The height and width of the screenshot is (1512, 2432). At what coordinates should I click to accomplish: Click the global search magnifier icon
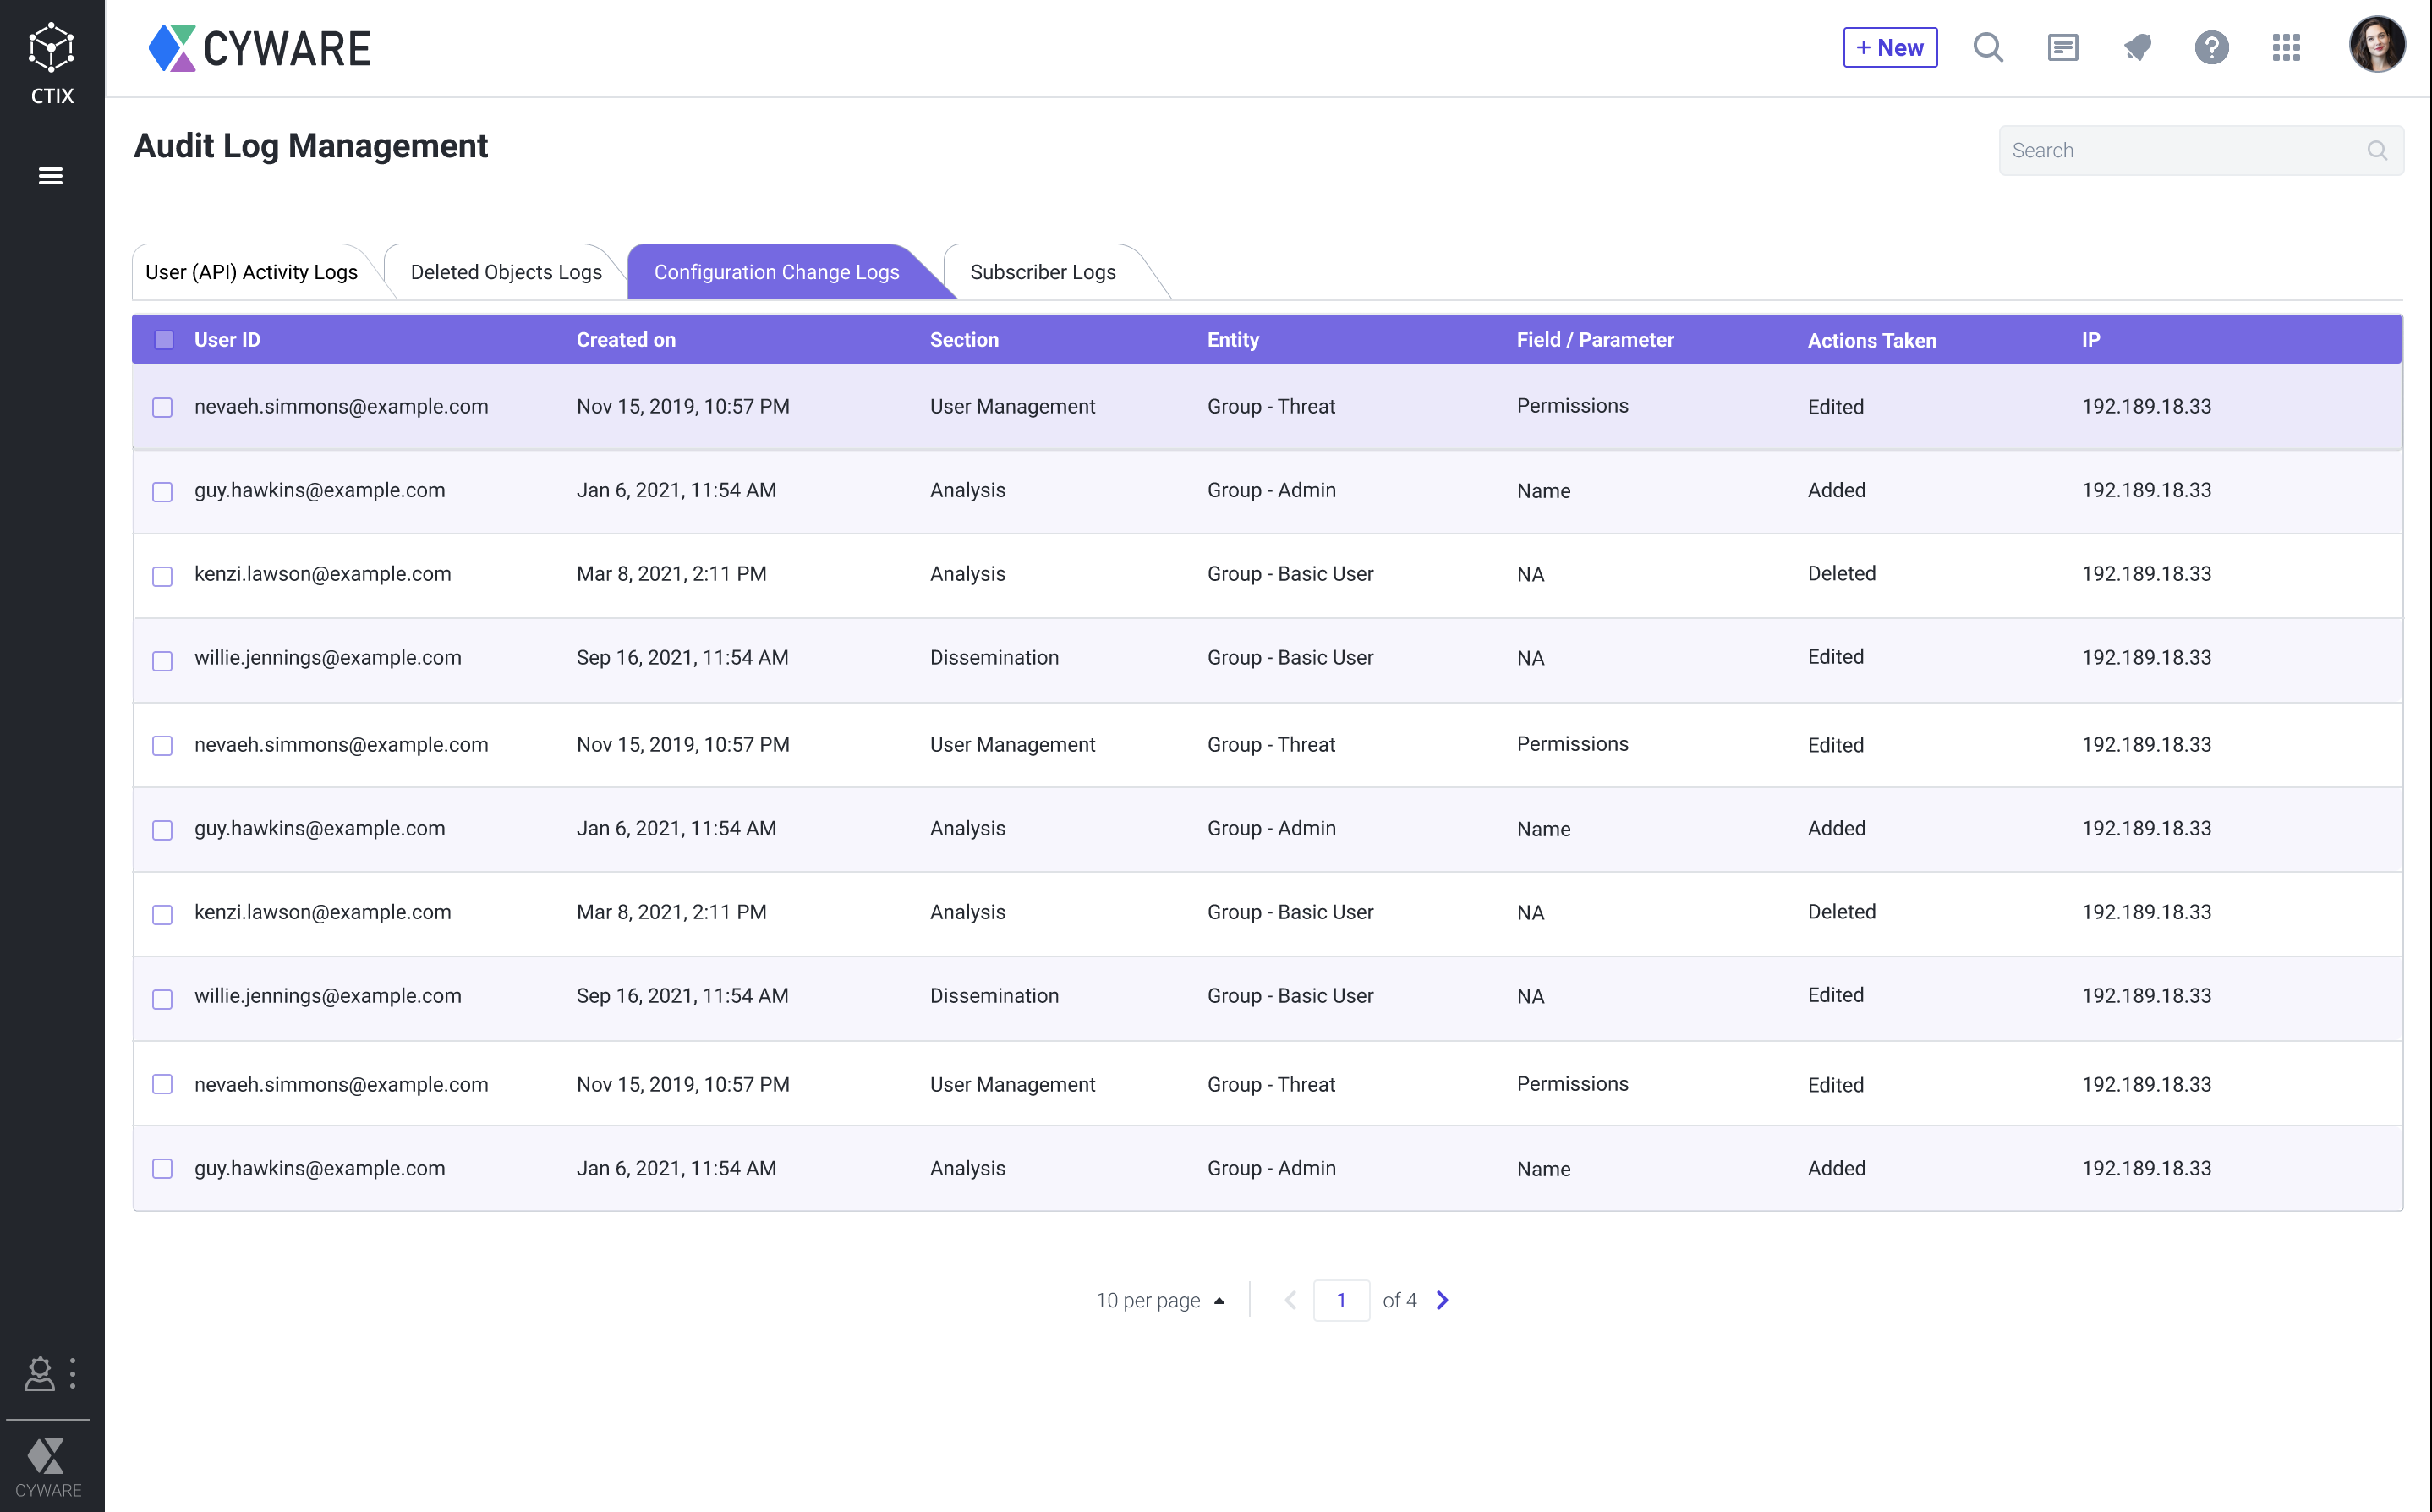1987,47
